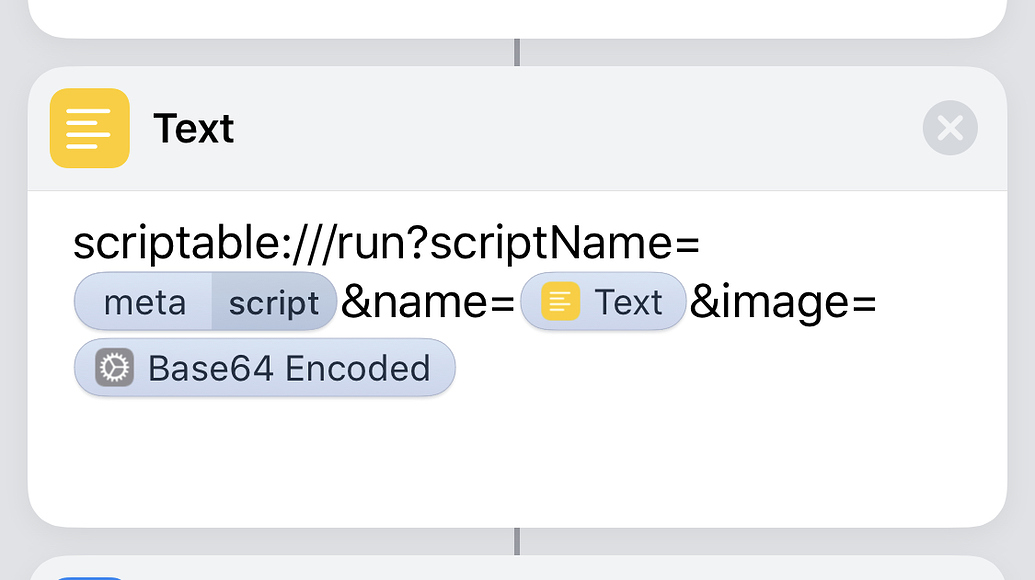Screen dimensions: 1035x580
Task: Tap the Text variable token after &name=
Action: click(x=603, y=302)
